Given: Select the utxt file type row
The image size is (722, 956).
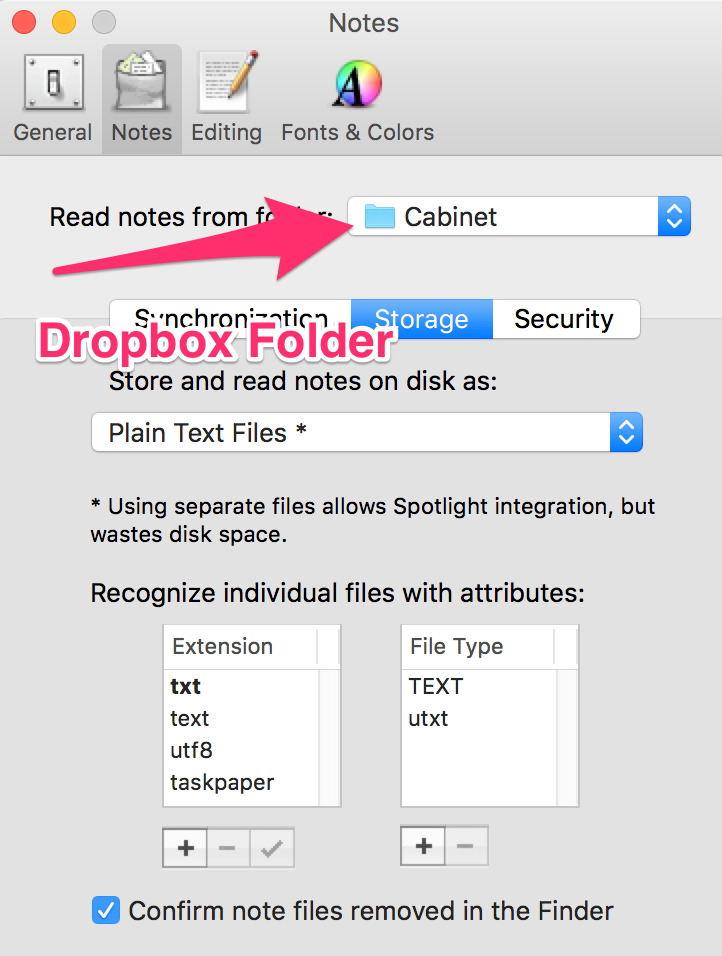Looking at the screenshot, I should tap(479, 718).
